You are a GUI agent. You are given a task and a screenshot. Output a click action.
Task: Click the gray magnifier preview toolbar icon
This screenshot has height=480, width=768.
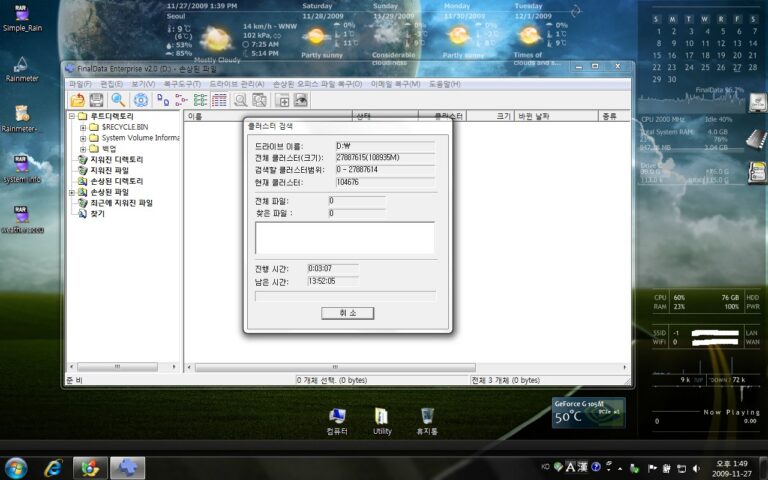(240, 100)
